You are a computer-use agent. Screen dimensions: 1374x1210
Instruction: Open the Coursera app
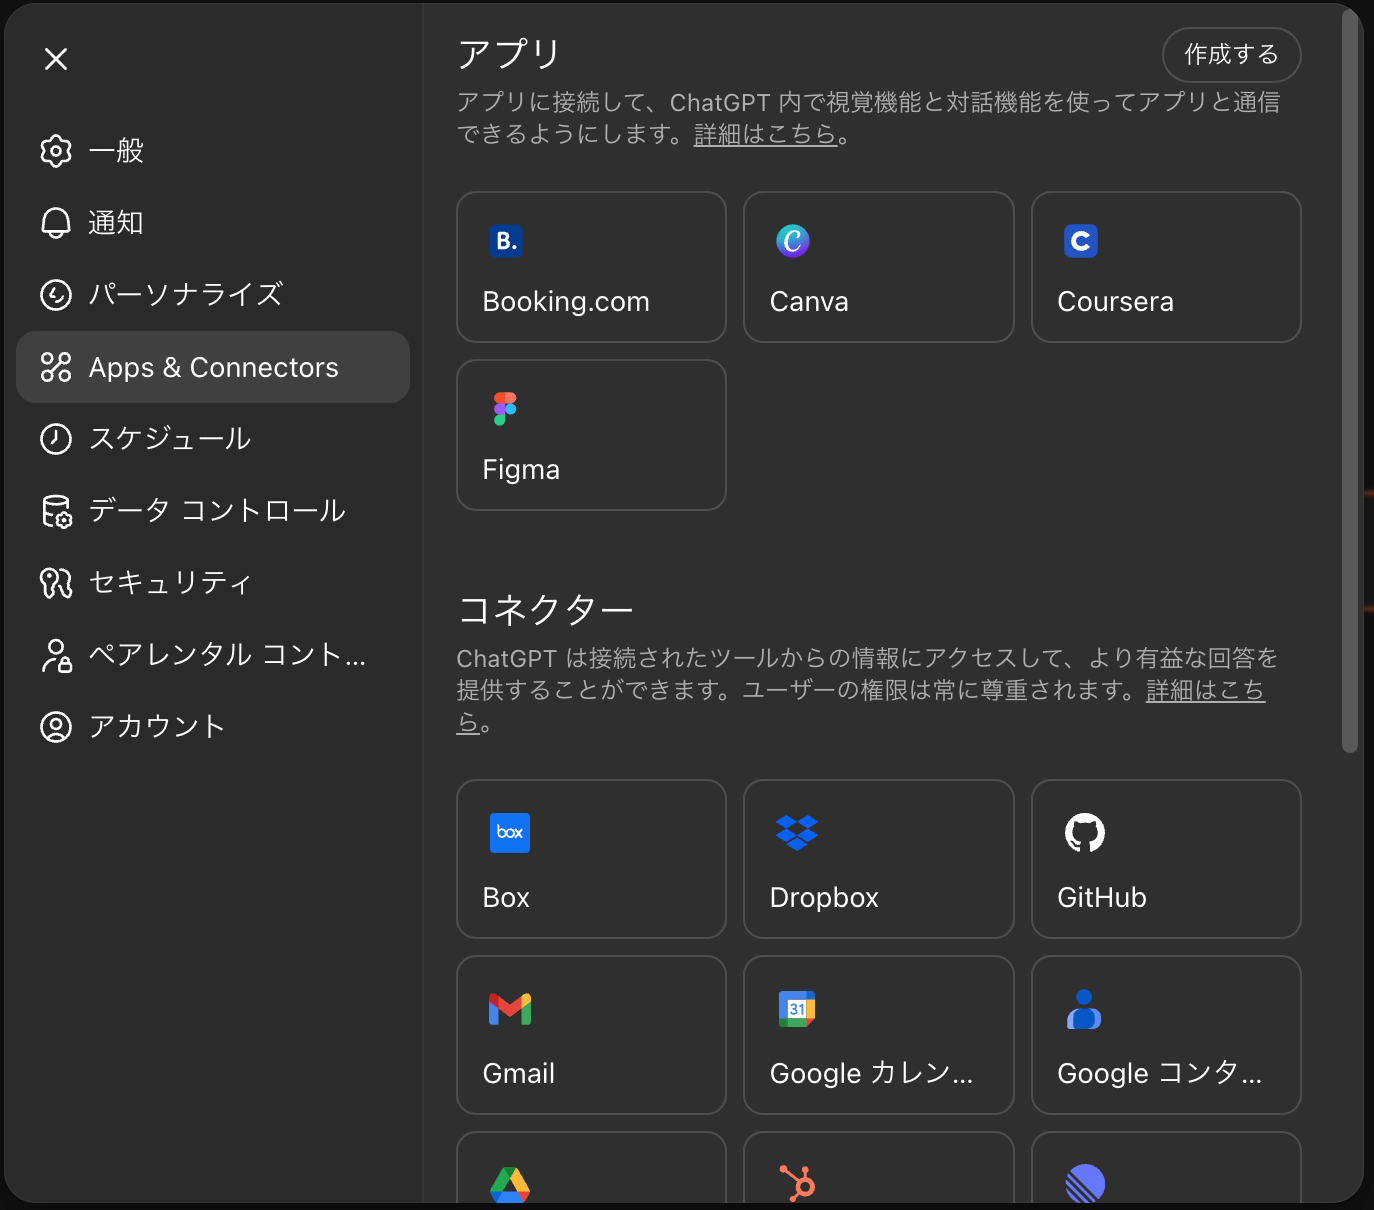(x=1165, y=267)
